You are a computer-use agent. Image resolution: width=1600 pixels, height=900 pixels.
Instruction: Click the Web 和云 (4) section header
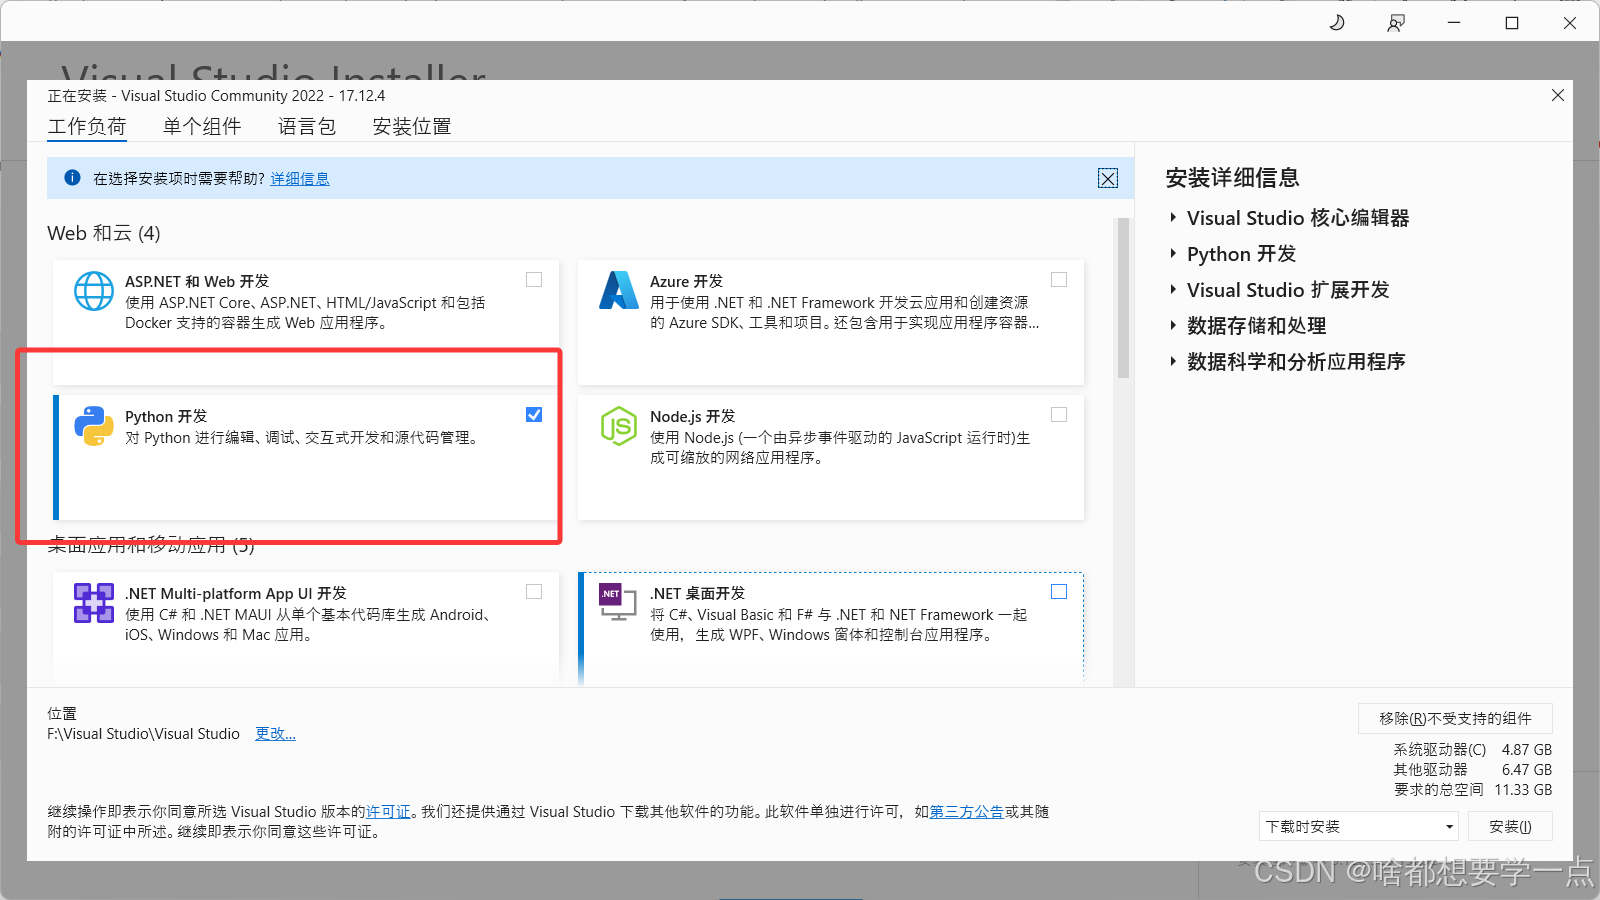point(104,233)
